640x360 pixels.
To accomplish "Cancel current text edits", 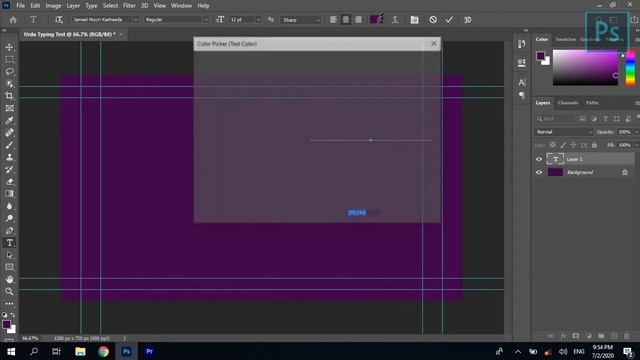I will (433, 20).
